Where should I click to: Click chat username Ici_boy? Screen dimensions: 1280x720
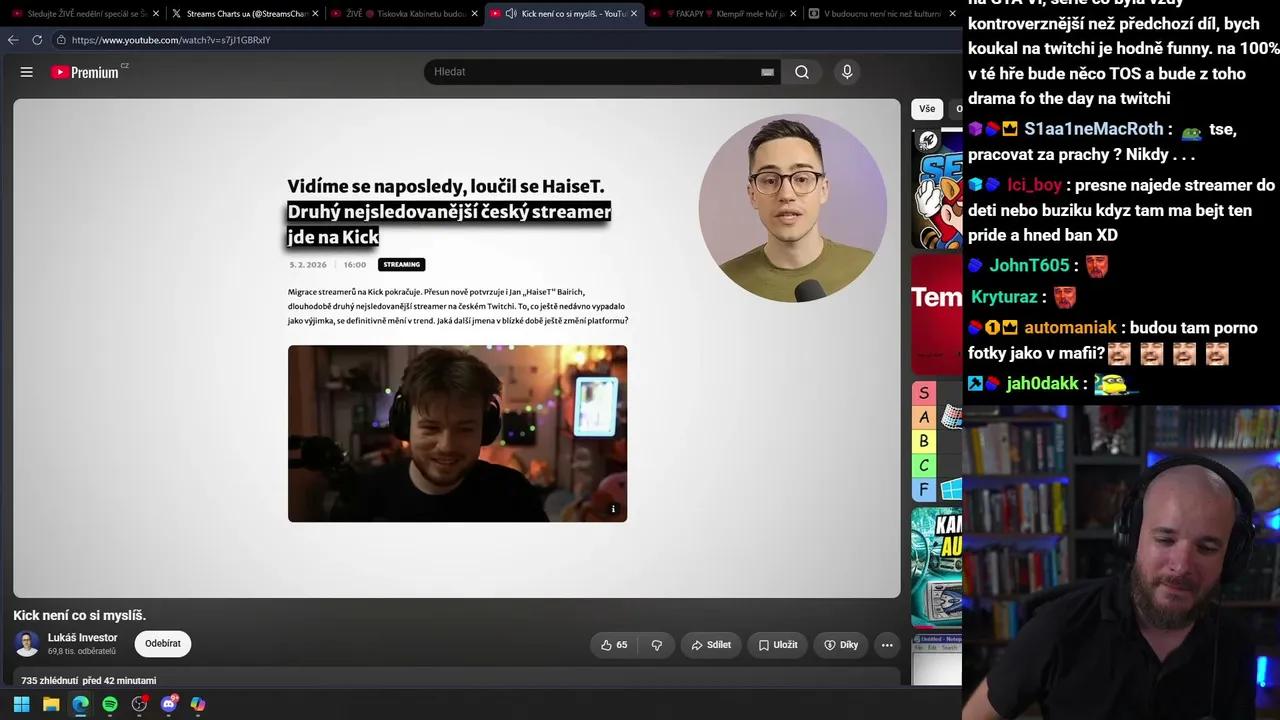[x=1035, y=185]
